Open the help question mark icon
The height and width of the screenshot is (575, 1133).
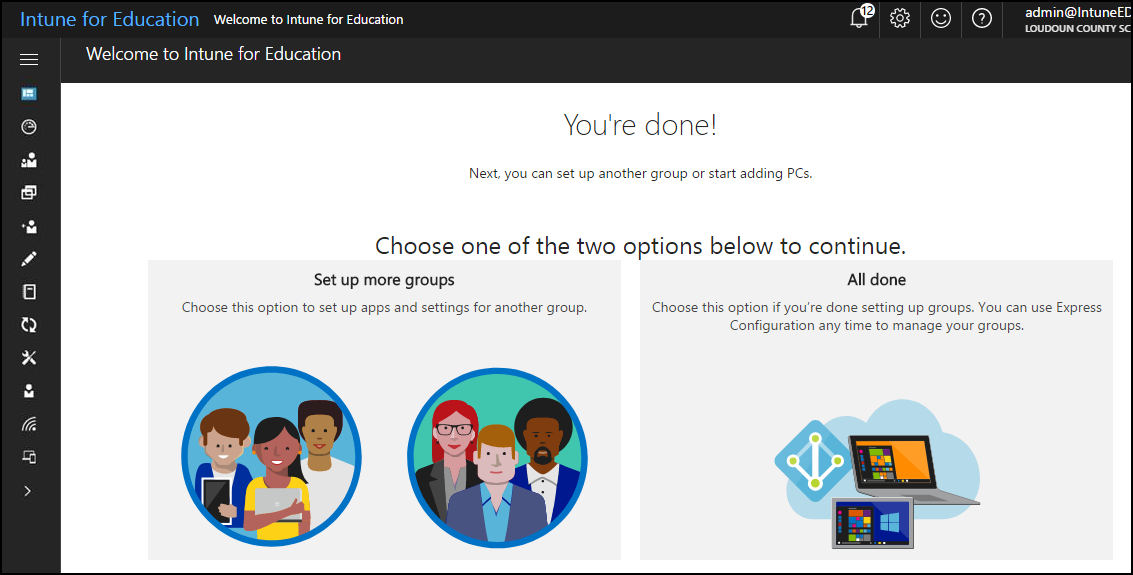point(982,18)
